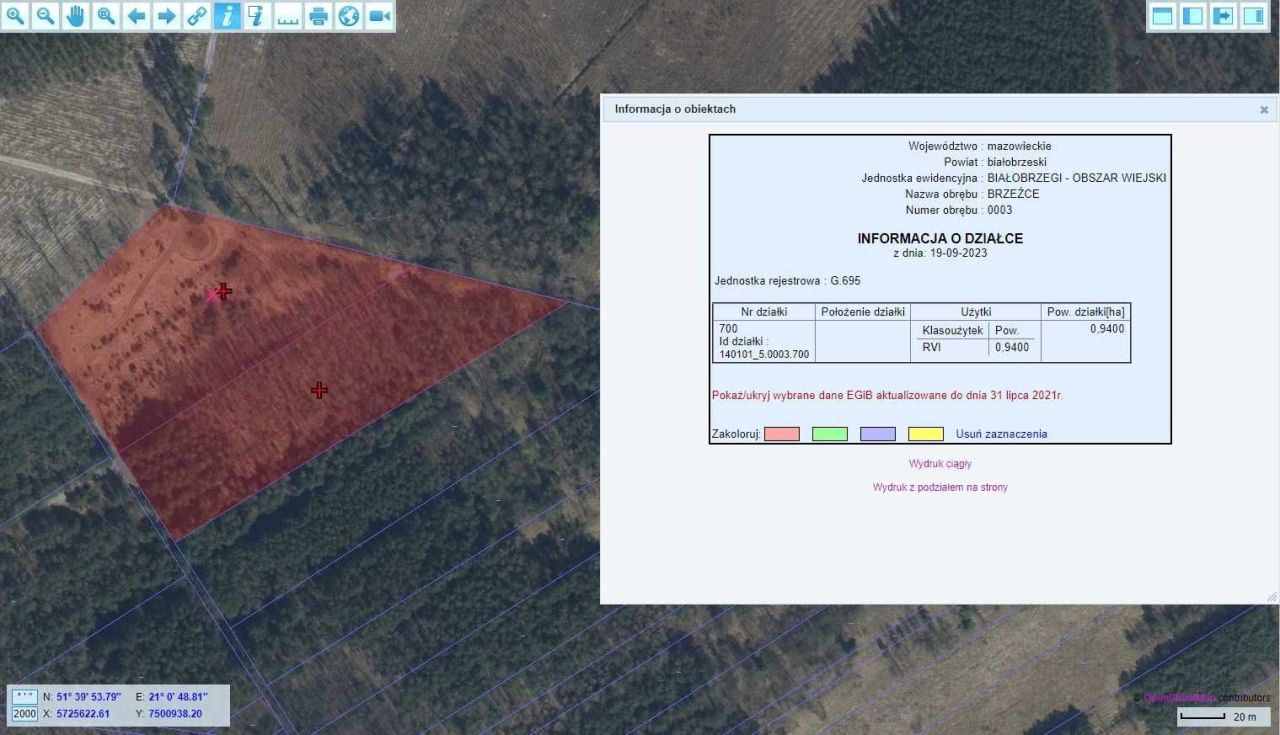Click the longitude value 21° 0' 48.81"
This screenshot has height=735, width=1280.
pyautogui.click(x=178, y=696)
